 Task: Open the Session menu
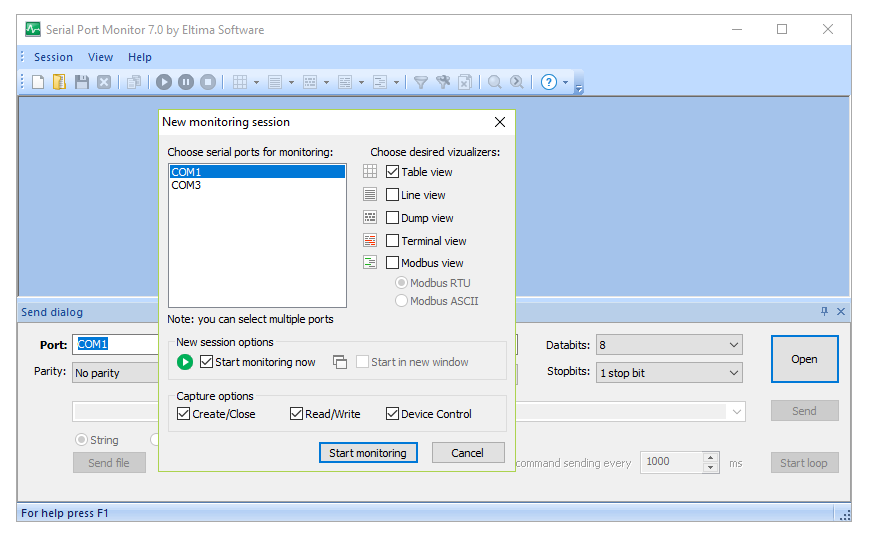(53, 57)
